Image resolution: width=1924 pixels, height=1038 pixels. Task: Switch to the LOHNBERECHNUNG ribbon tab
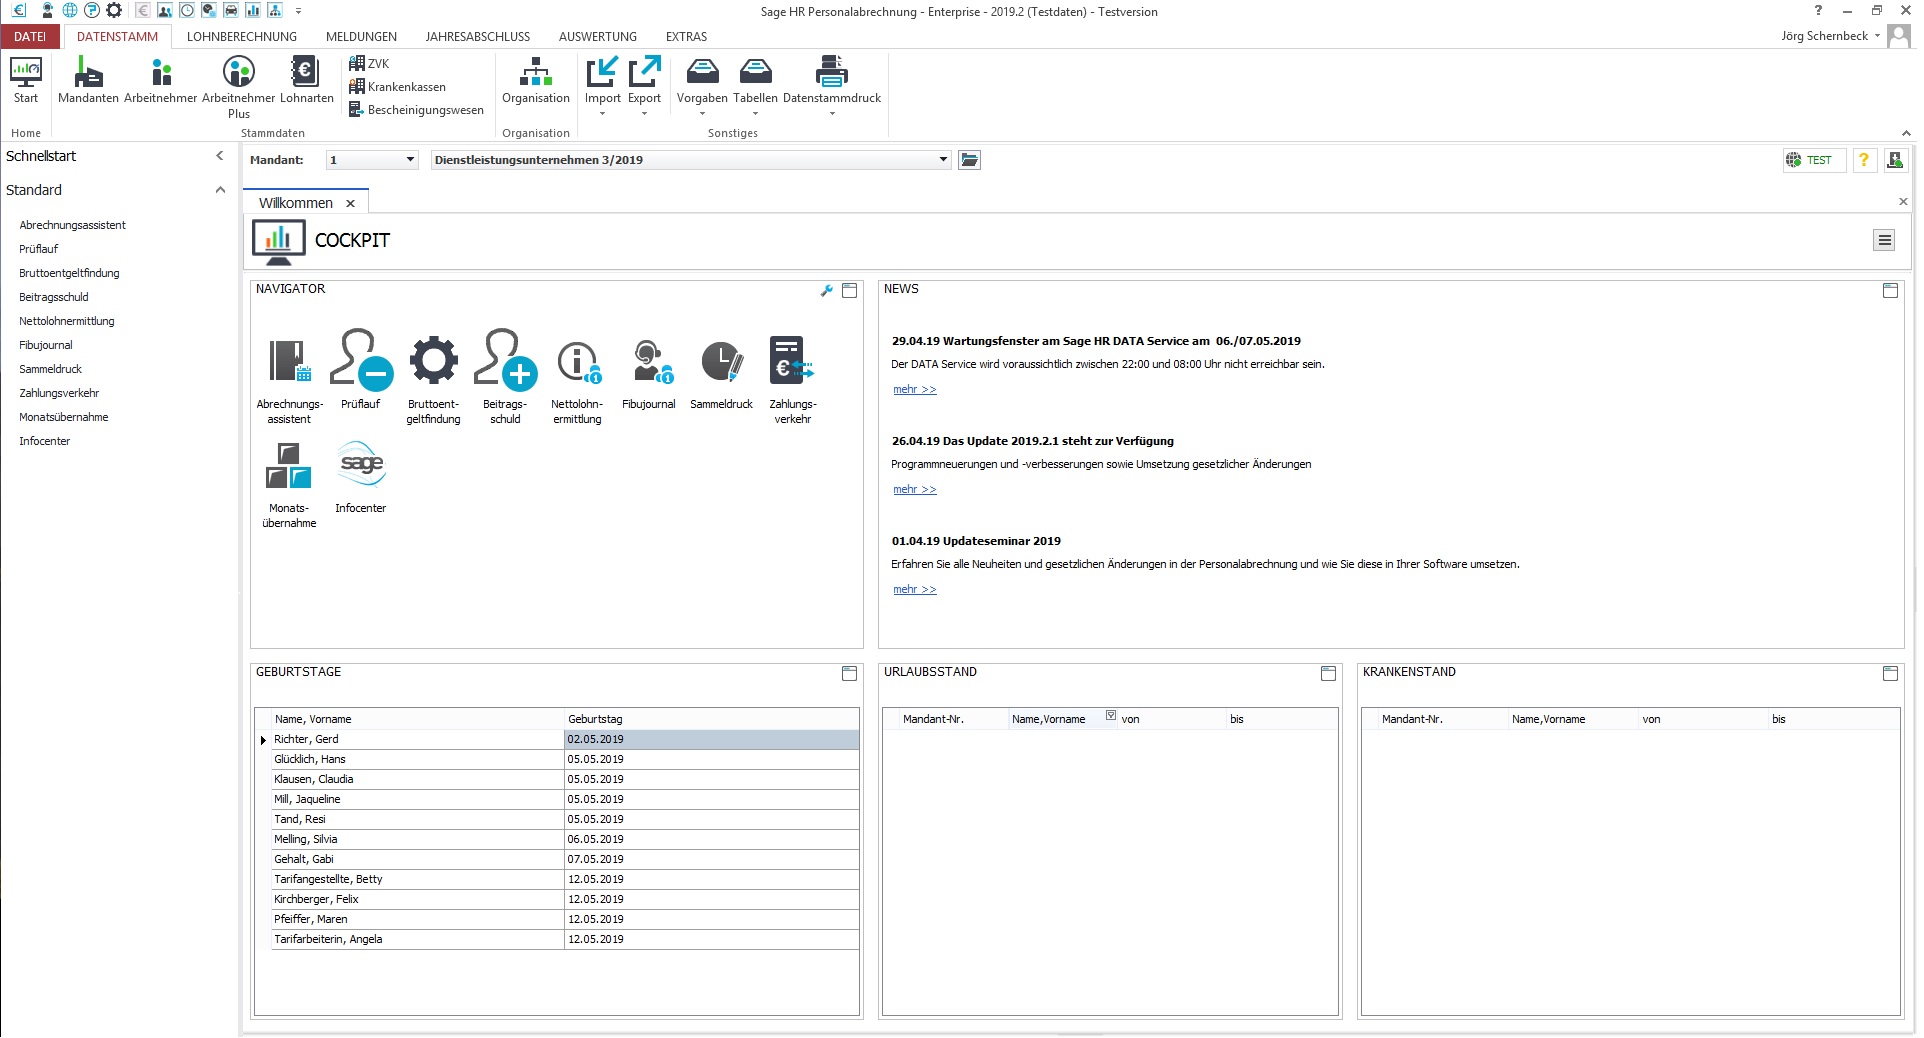click(x=242, y=36)
